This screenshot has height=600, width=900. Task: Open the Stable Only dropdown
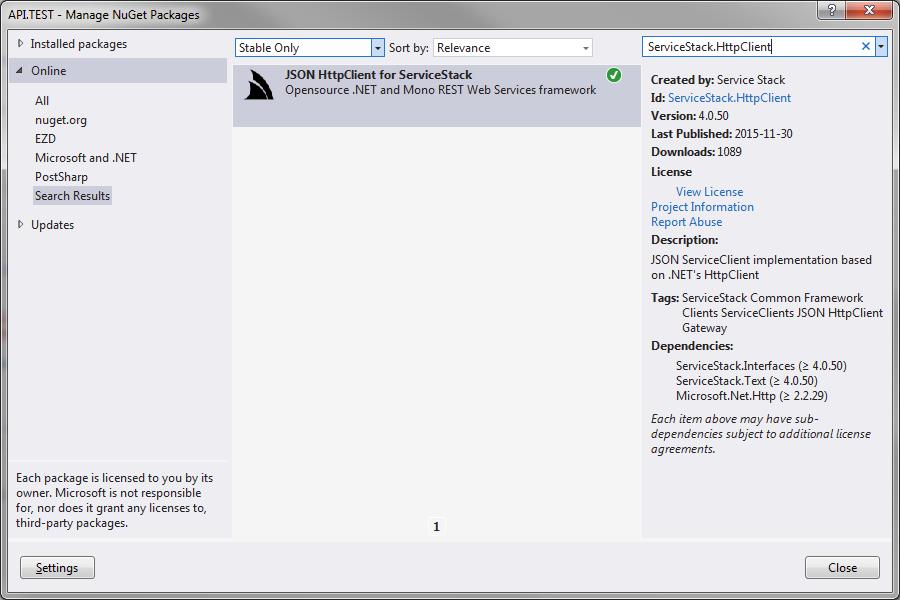click(x=309, y=48)
